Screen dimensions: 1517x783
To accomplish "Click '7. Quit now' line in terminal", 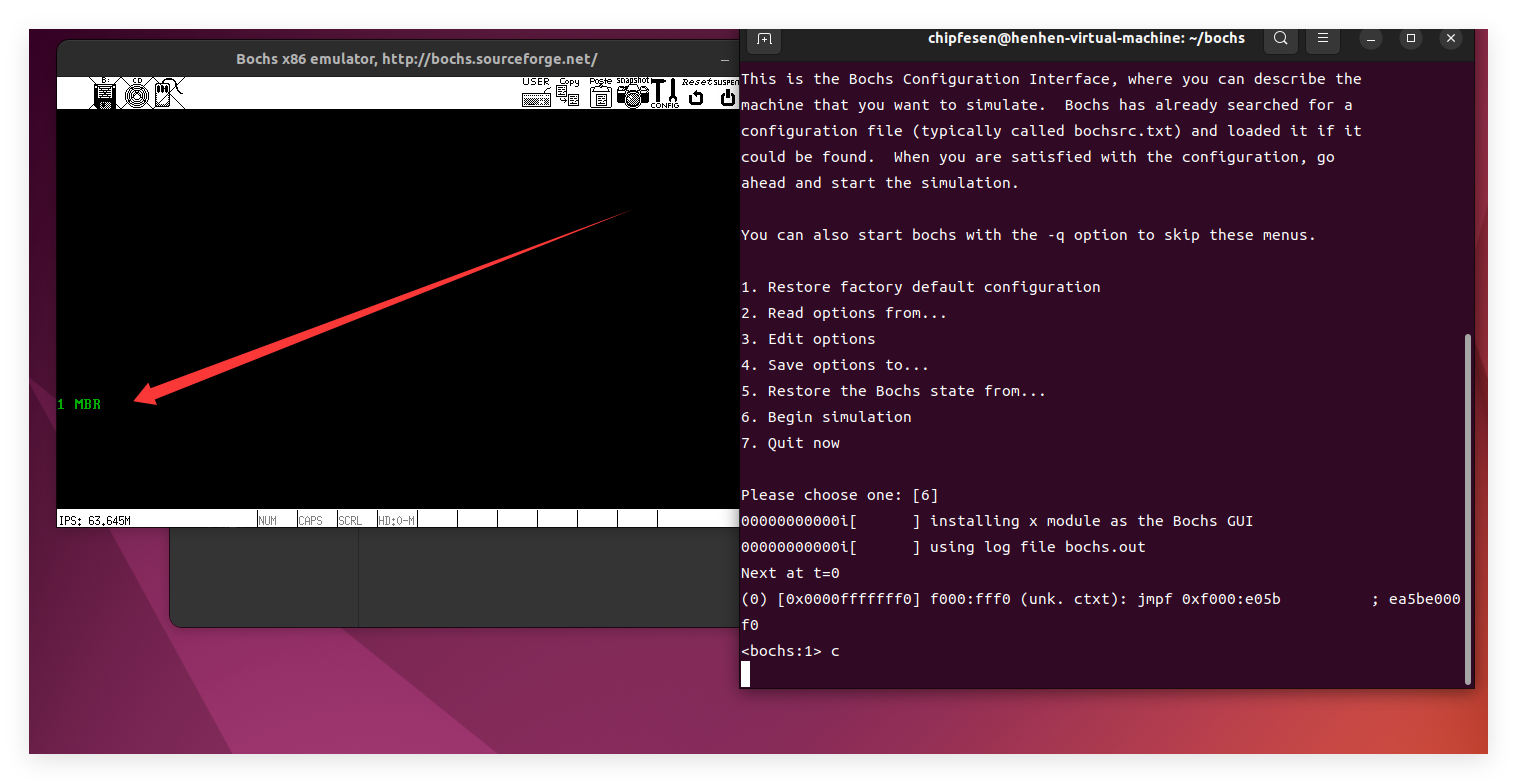I will (790, 443).
